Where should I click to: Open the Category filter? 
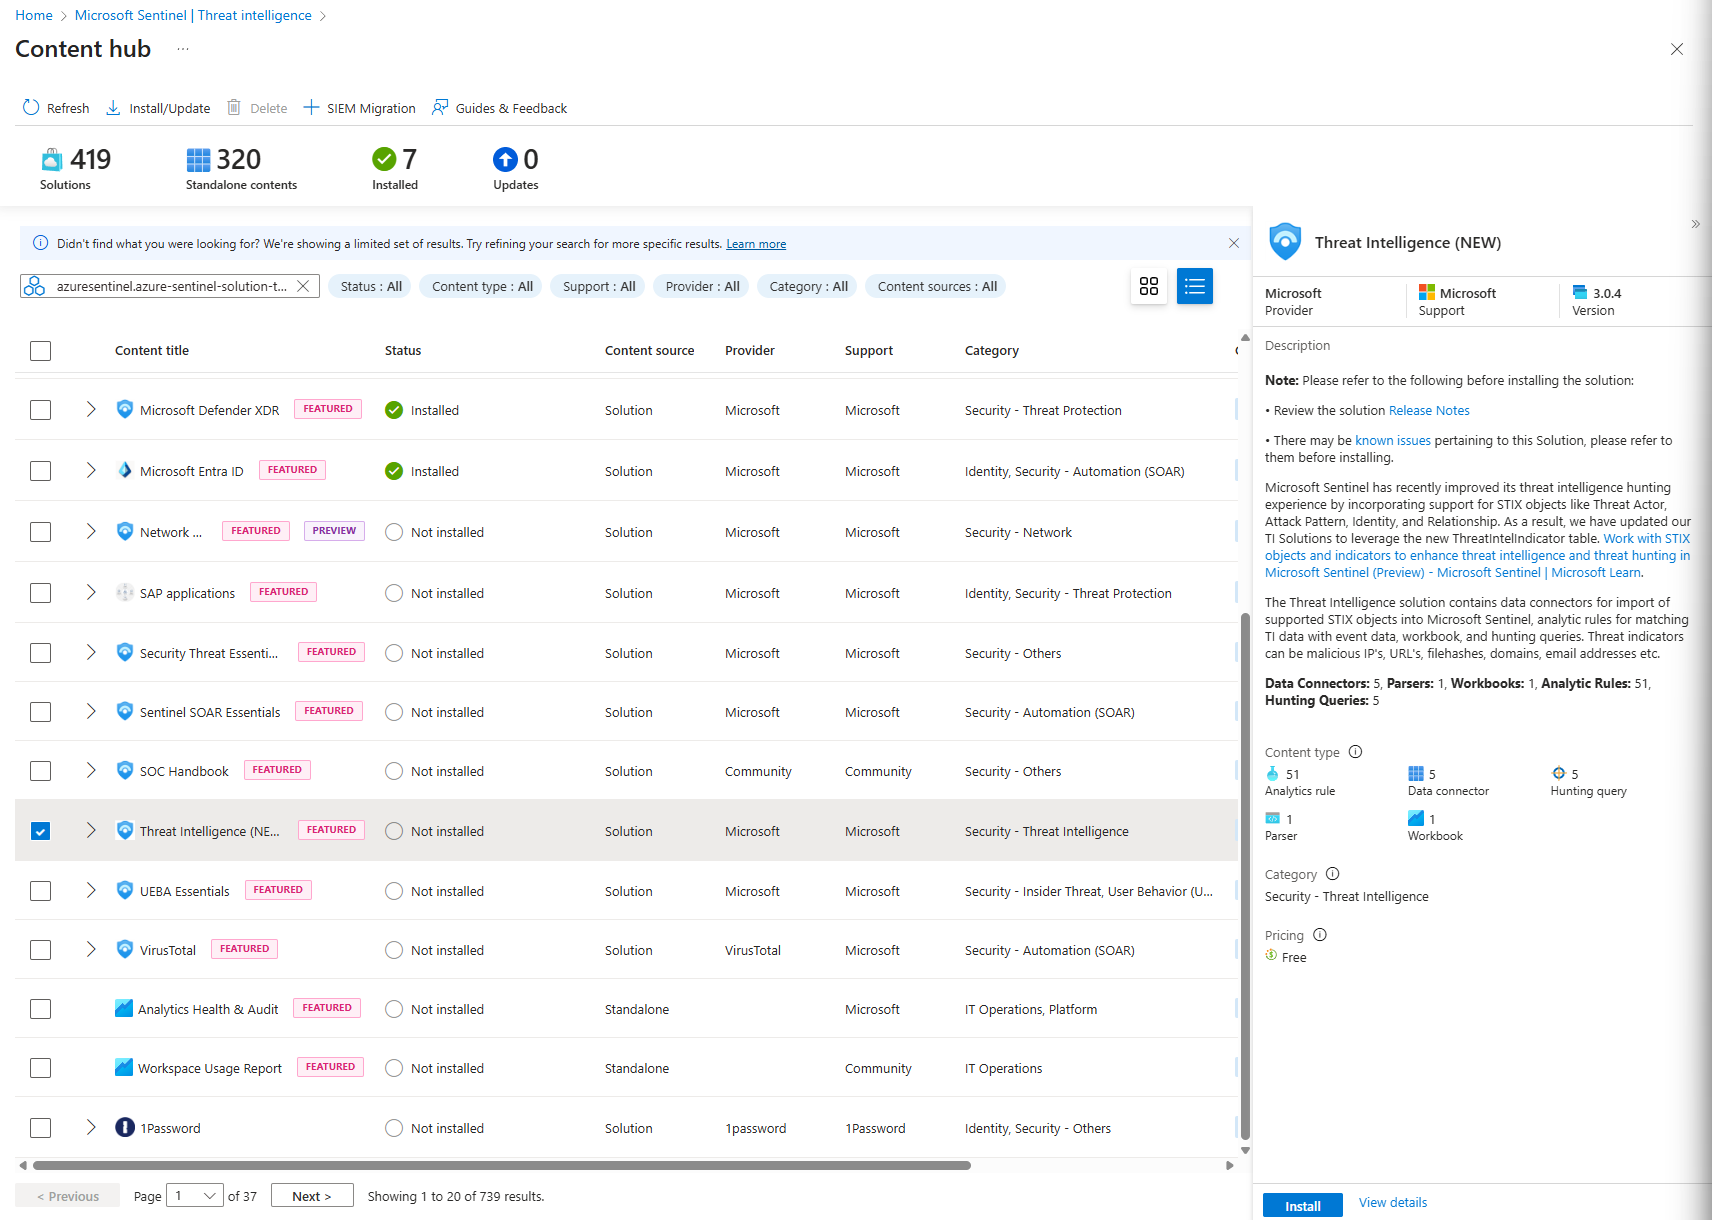[808, 286]
